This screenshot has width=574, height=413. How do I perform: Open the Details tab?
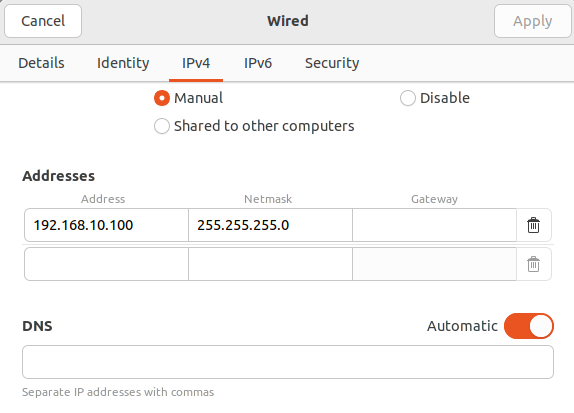click(41, 63)
